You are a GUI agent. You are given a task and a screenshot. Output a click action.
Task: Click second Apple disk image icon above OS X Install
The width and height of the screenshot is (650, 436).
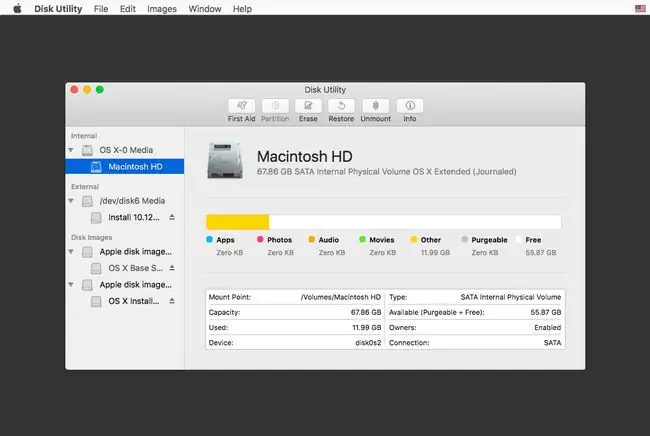click(x=87, y=285)
